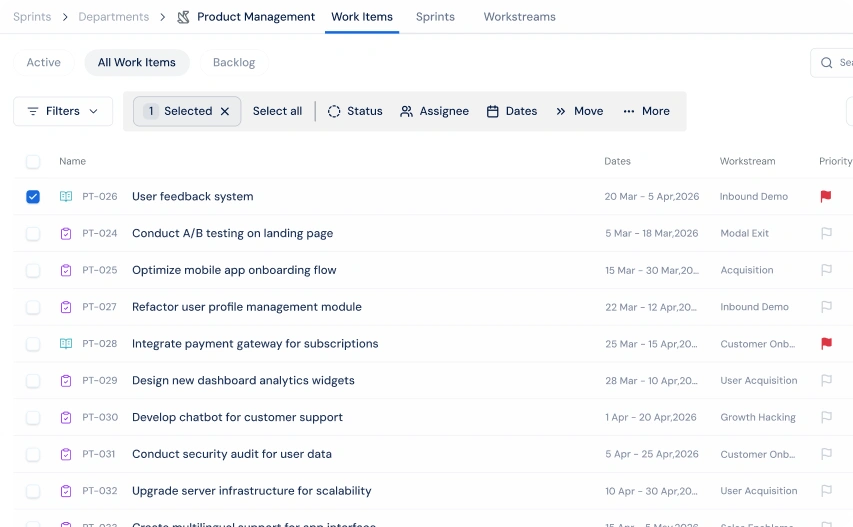Open Develop chatbot for customer support
The image size is (853, 527).
[x=237, y=417]
